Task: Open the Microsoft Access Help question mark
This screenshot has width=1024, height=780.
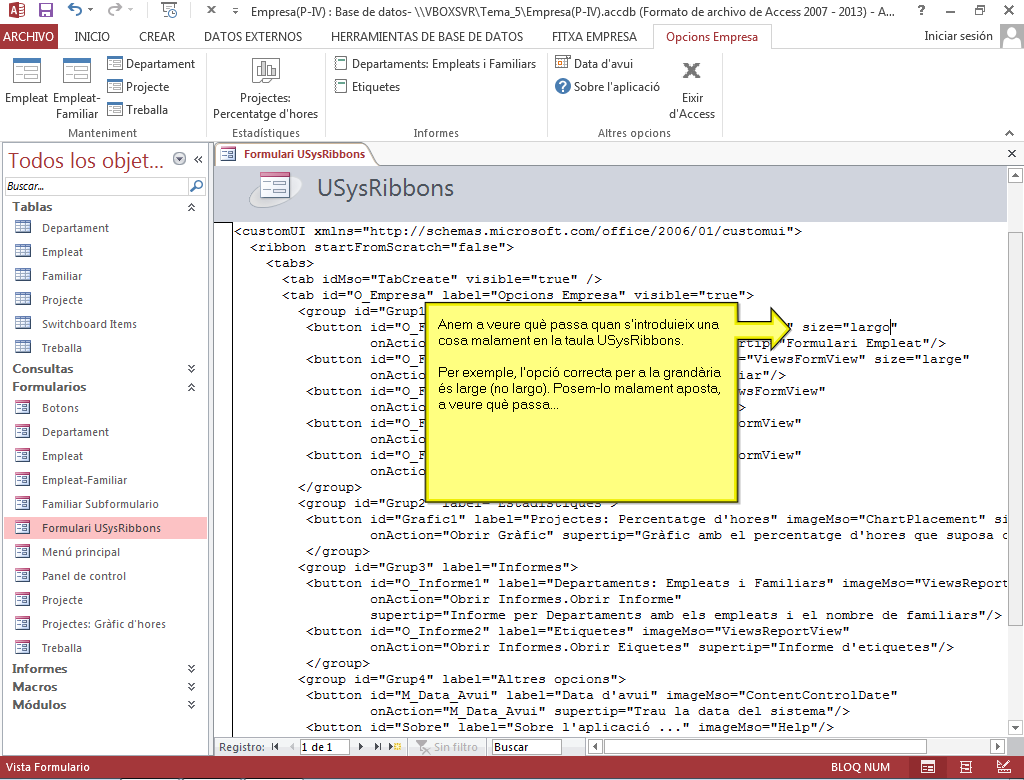Action: 921,10
